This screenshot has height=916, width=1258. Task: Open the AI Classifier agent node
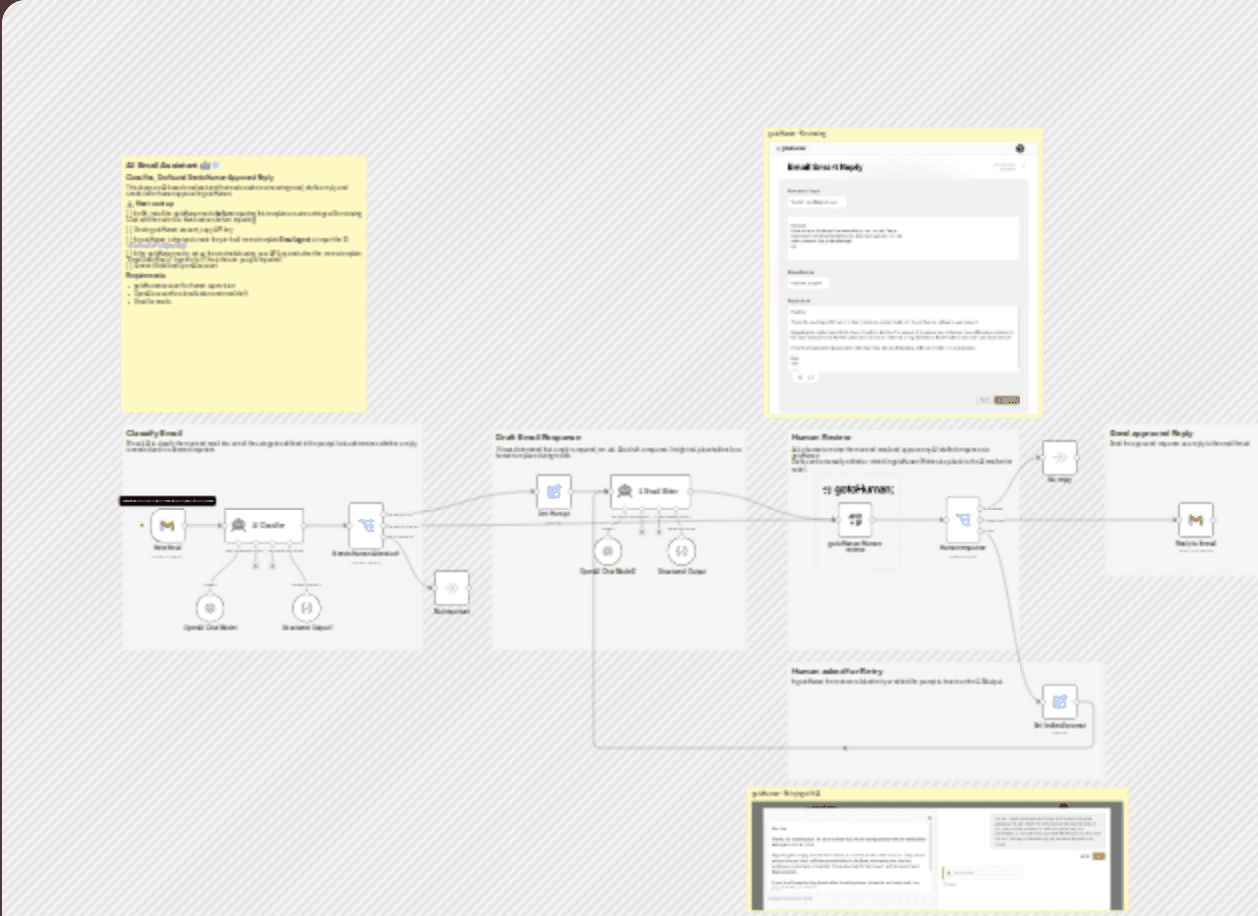264,524
